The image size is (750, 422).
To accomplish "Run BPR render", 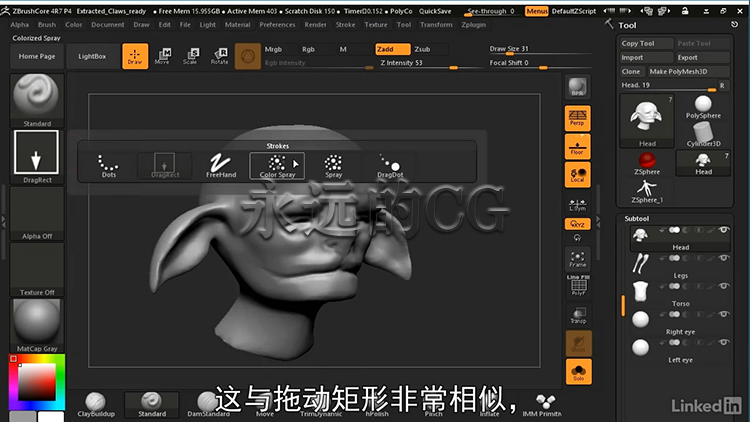I will point(577,87).
